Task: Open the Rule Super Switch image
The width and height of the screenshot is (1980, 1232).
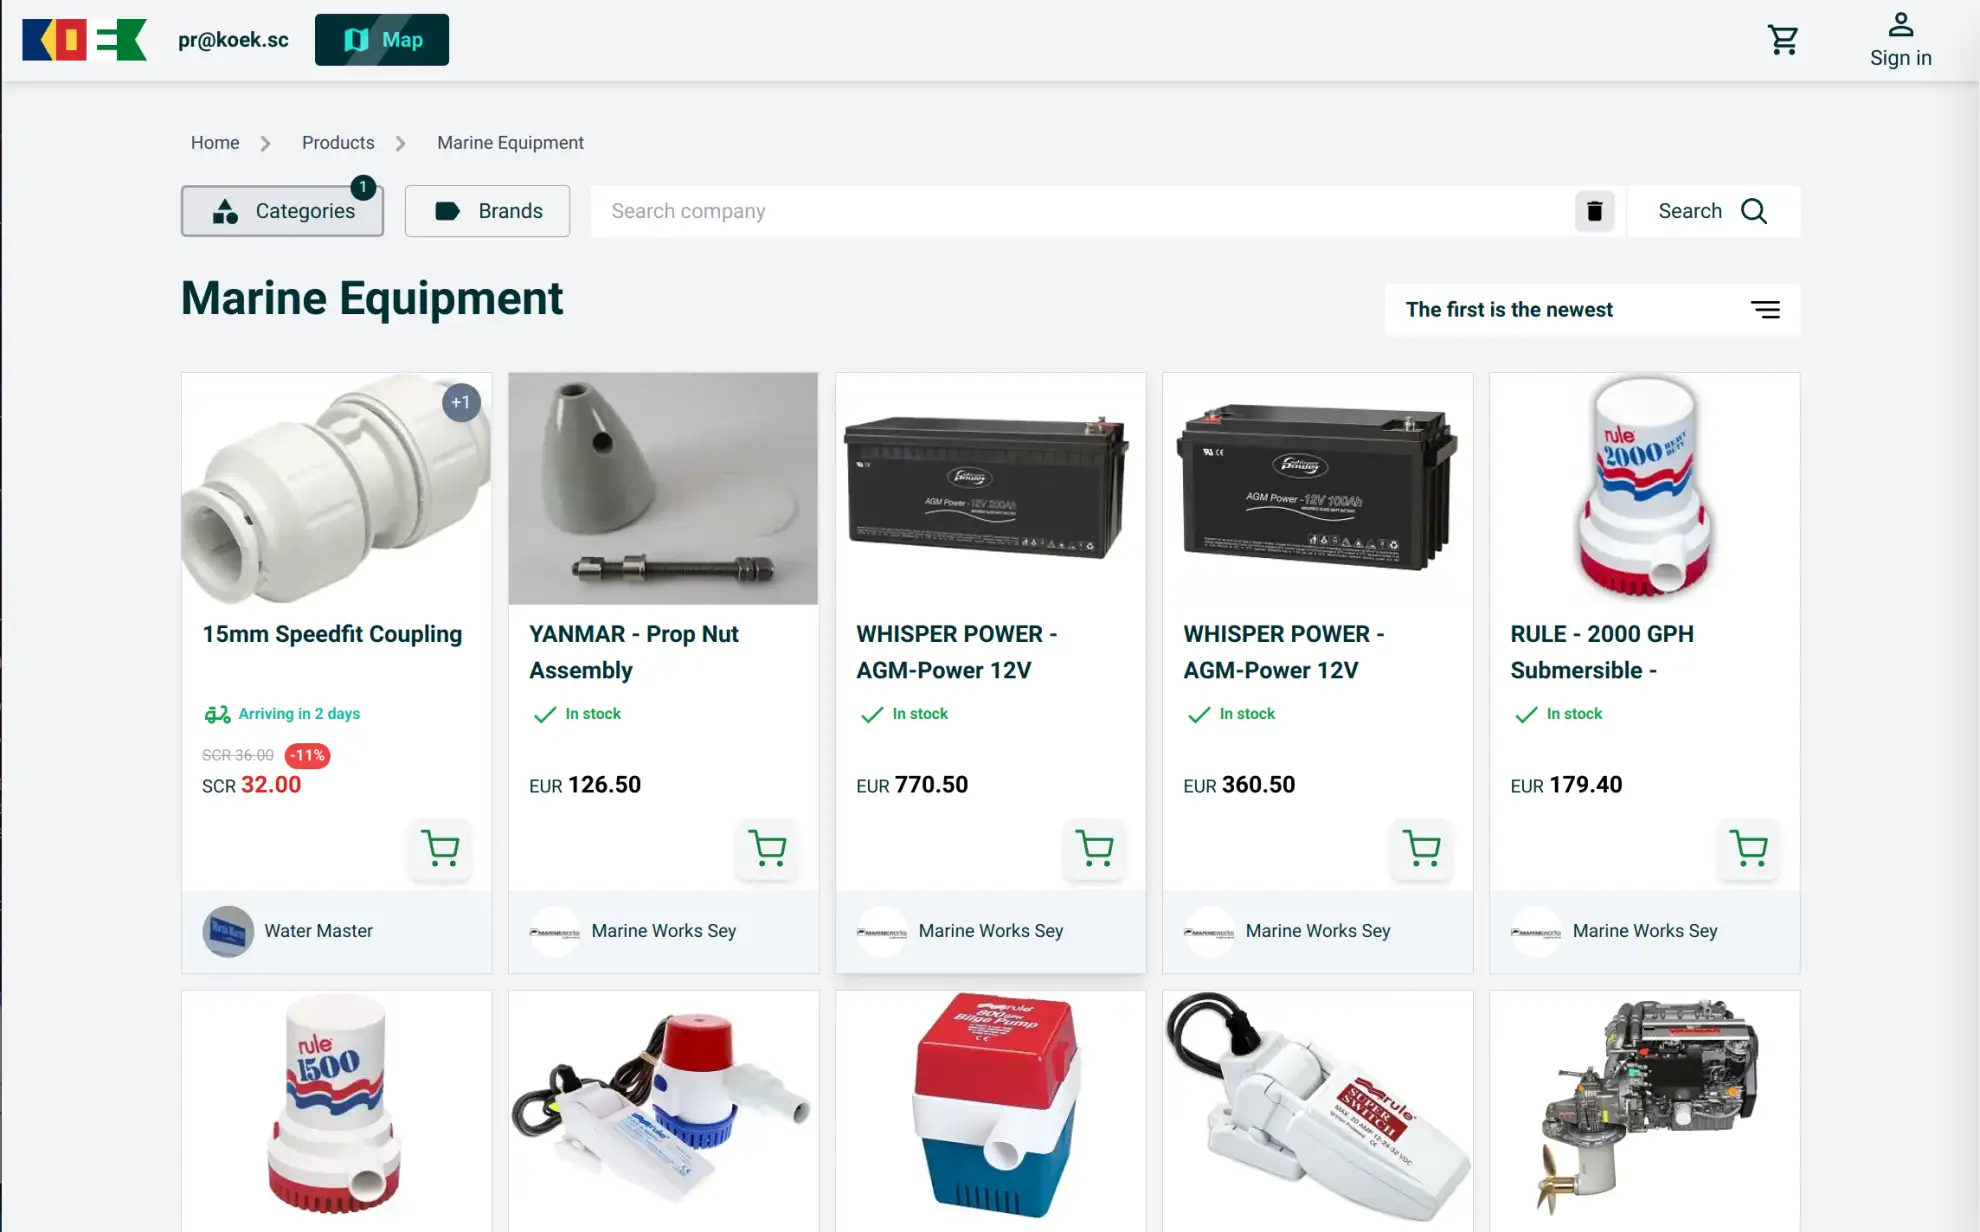Action: (1317, 1110)
